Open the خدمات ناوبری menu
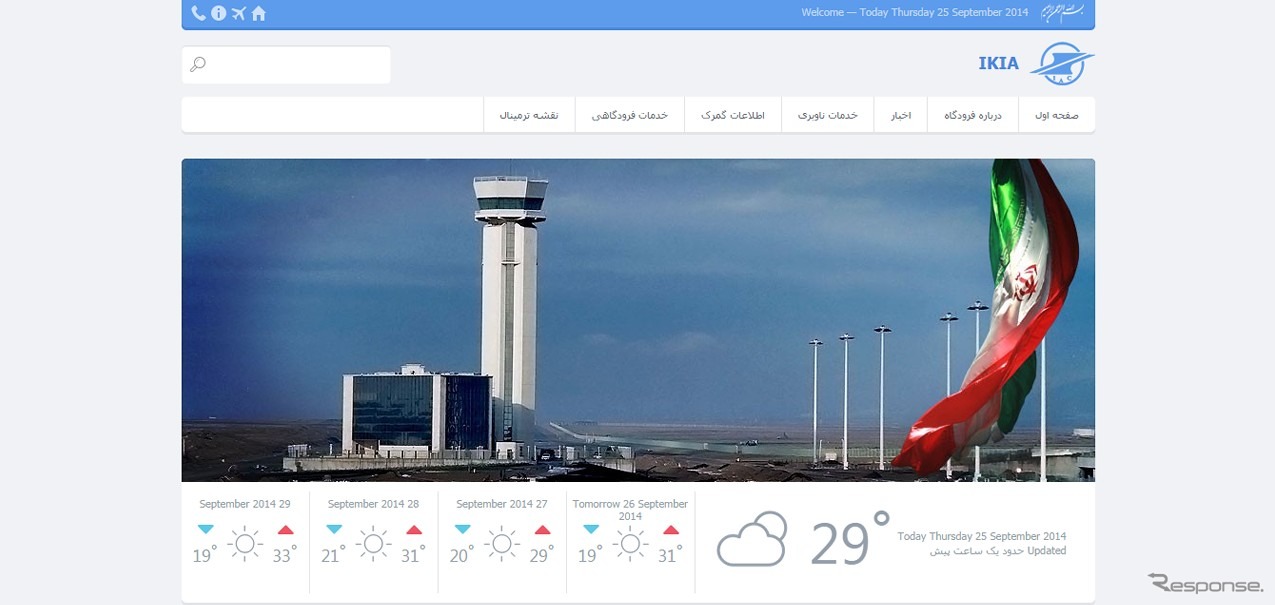 tap(828, 116)
